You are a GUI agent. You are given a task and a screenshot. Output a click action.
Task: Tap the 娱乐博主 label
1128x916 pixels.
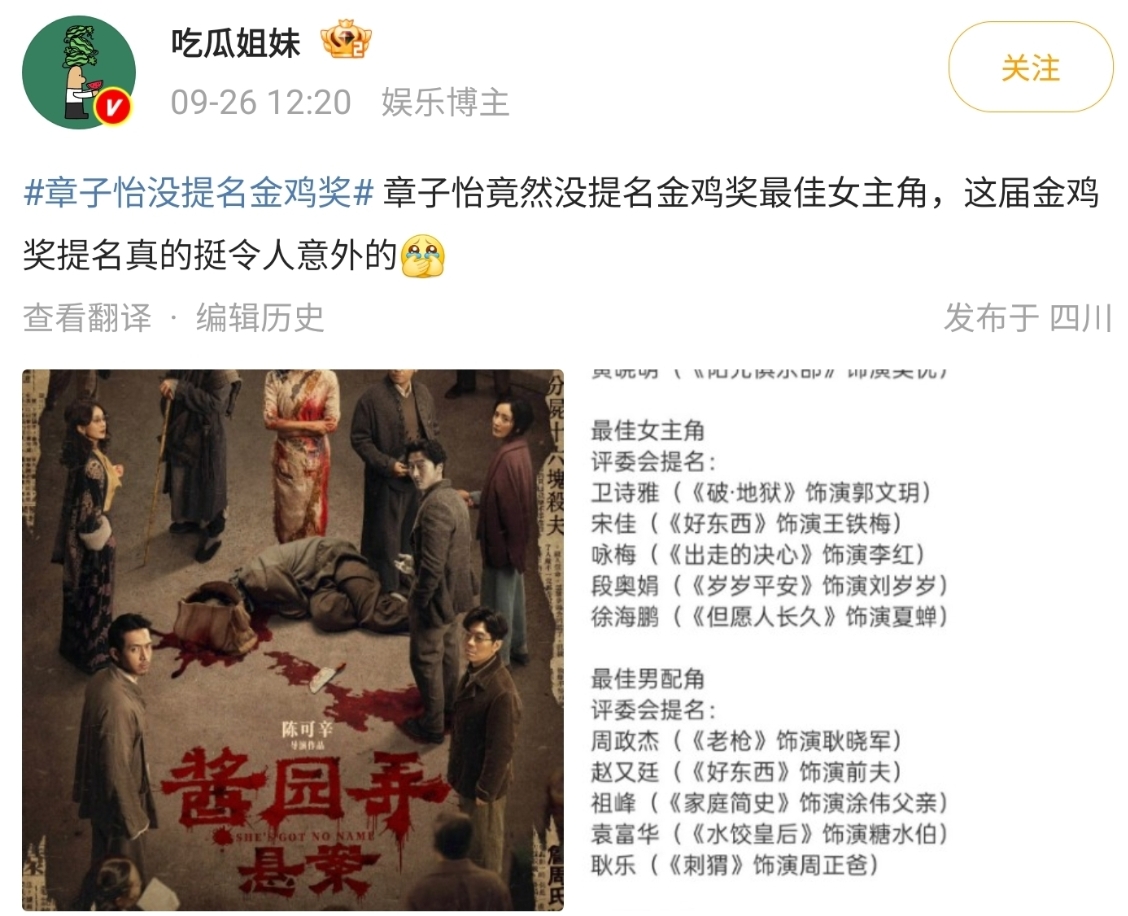(x=445, y=102)
